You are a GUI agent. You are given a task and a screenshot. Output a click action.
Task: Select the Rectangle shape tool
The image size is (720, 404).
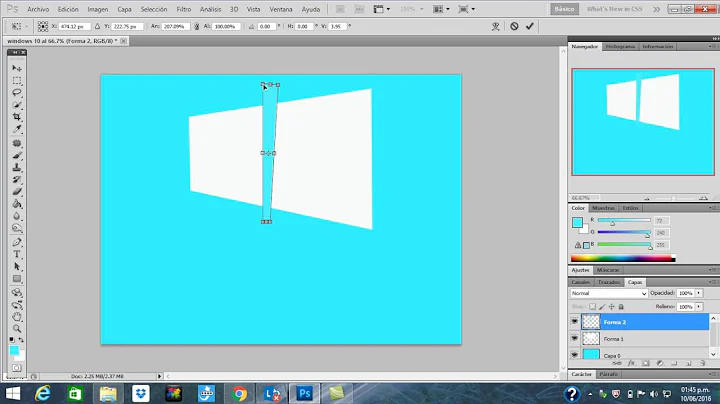click(x=17, y=279)
